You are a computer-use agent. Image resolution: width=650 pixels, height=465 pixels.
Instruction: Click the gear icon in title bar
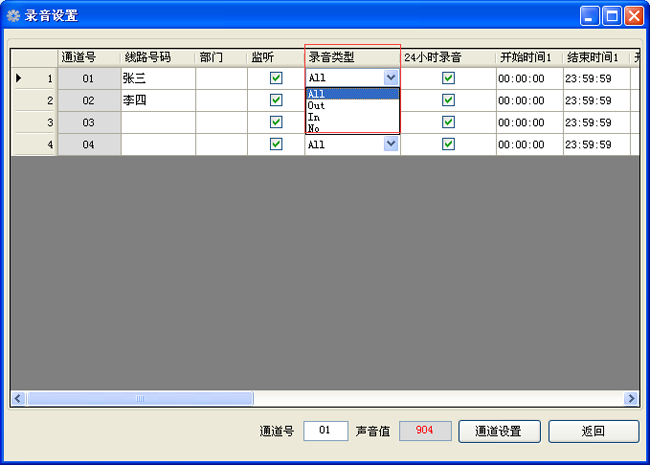point(13,15)
